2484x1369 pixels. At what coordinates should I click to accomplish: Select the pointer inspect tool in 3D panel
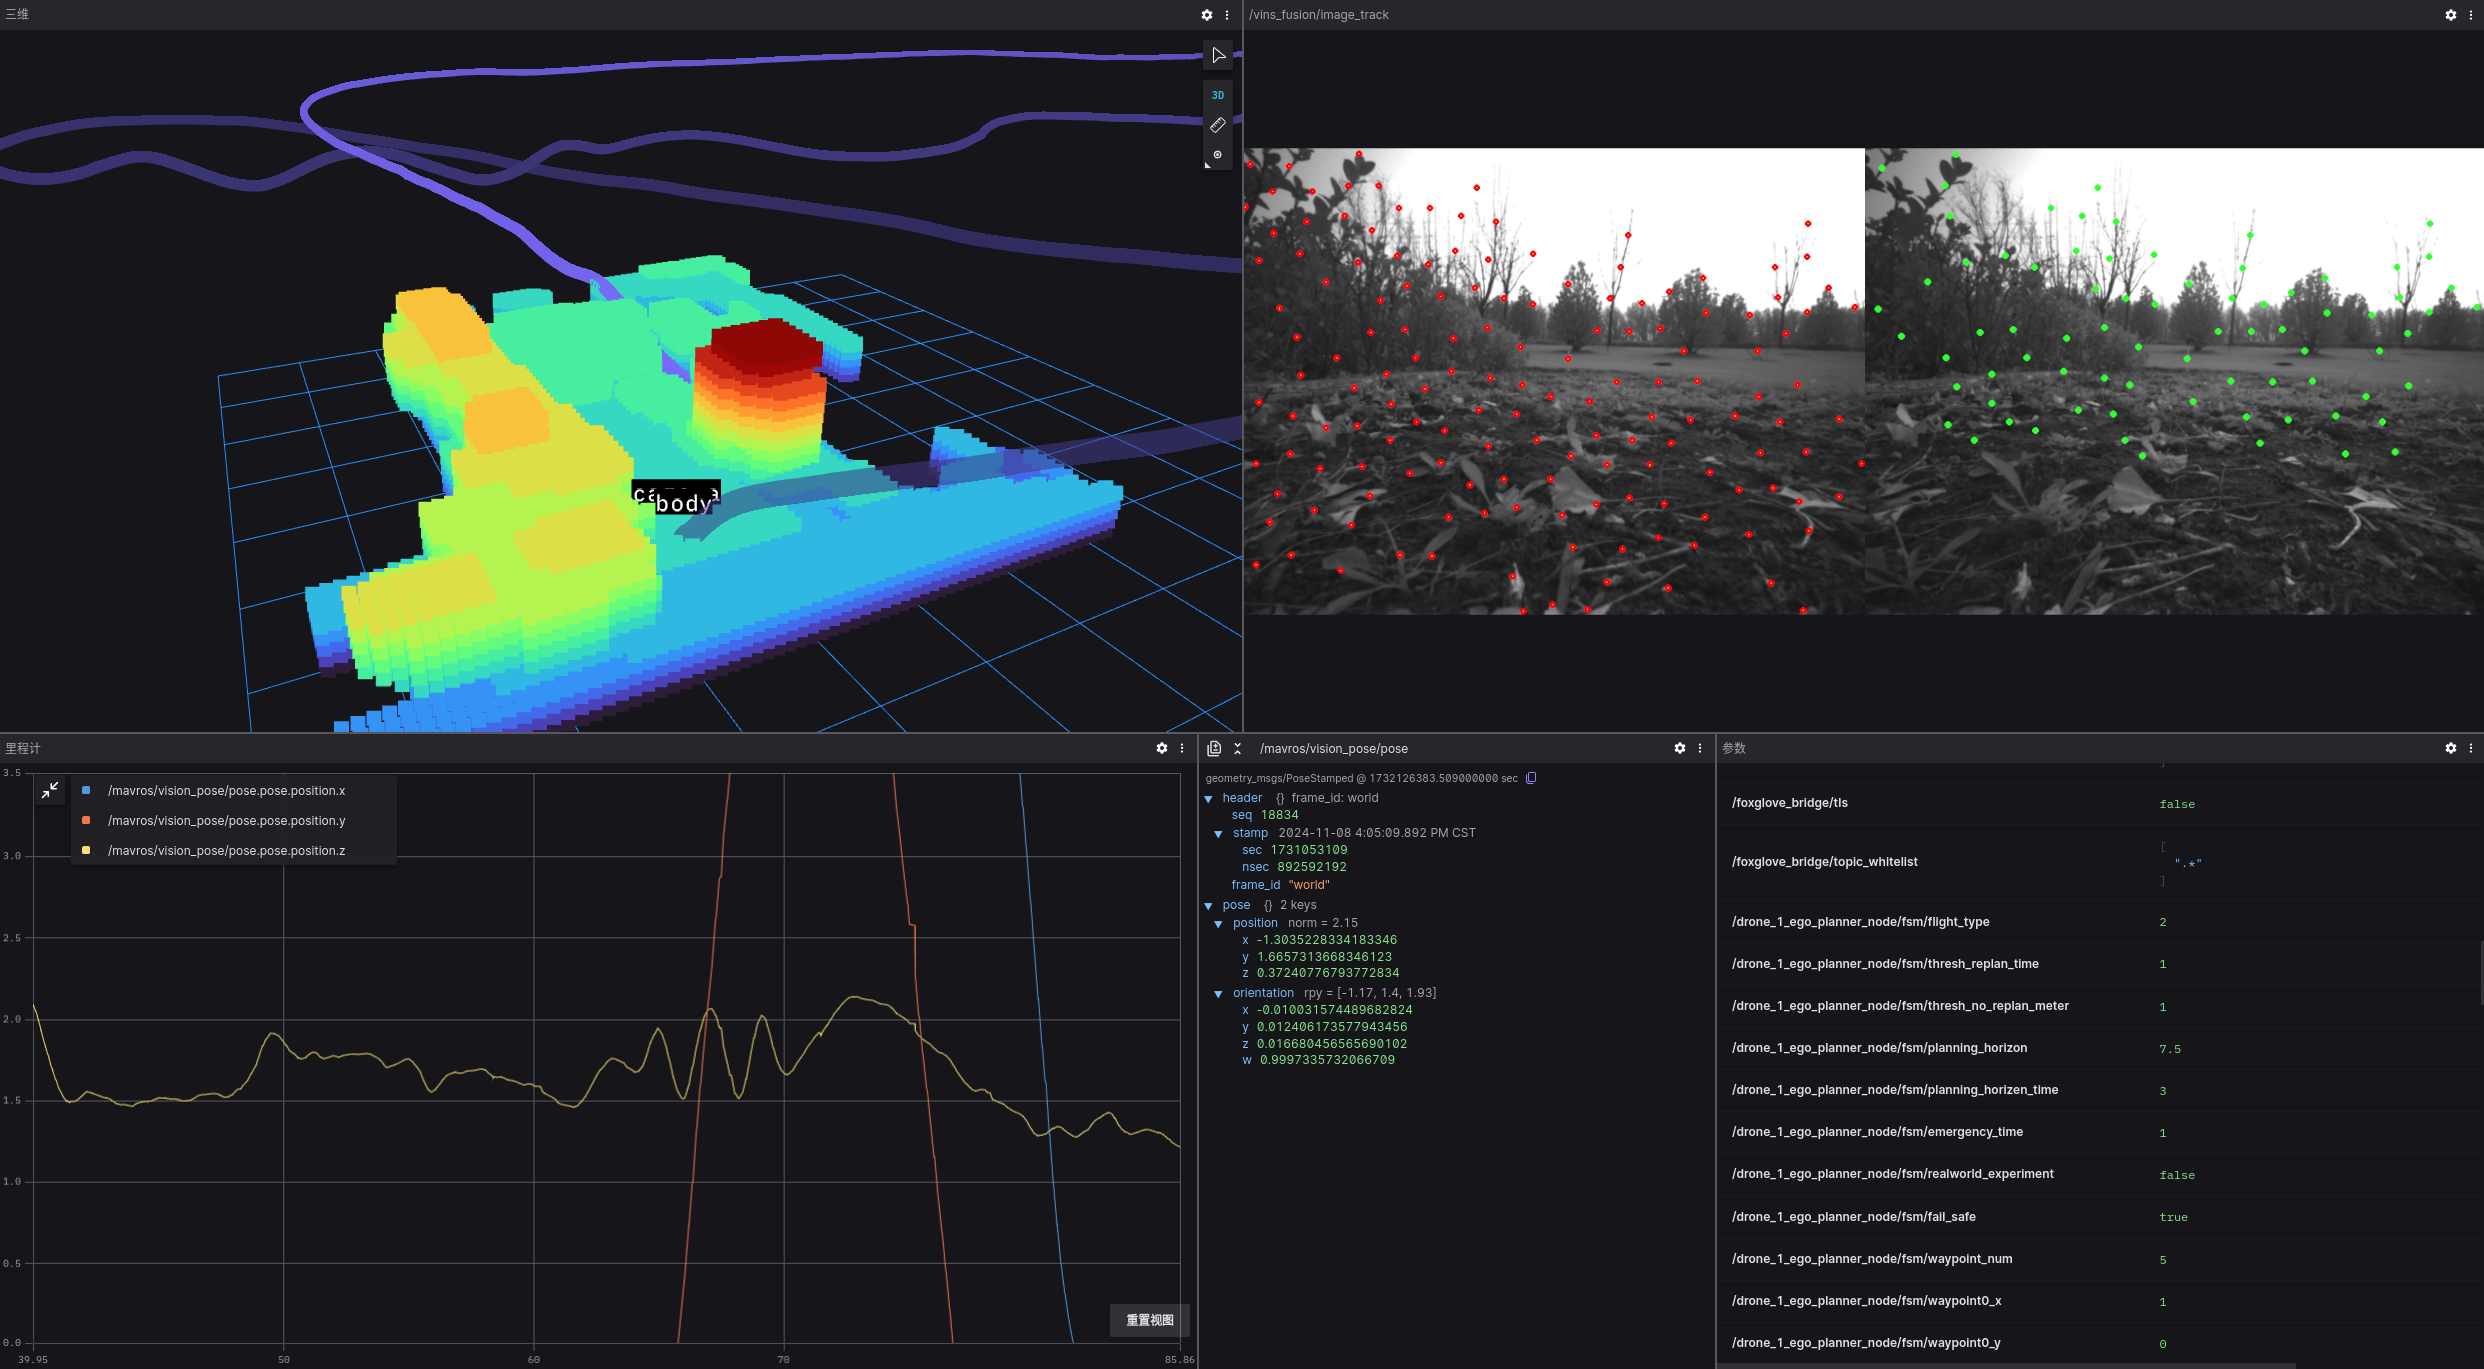(1218, 56)
